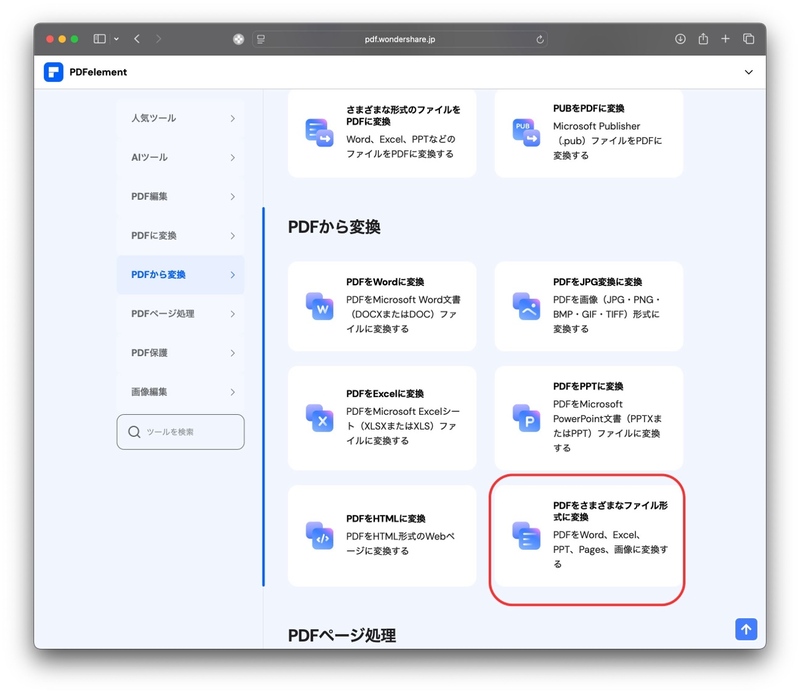Reload the page in Safari
The height and width of the screenshot is (694, 800).
542,39
